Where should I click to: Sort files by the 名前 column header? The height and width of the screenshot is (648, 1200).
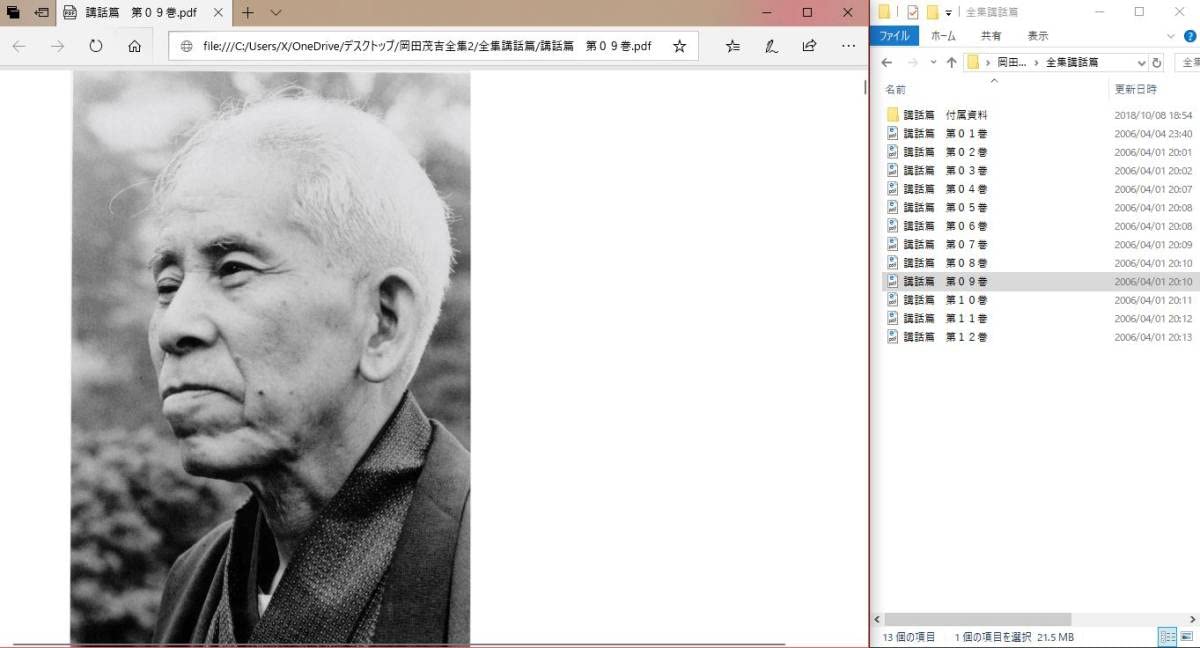[896, 89]
